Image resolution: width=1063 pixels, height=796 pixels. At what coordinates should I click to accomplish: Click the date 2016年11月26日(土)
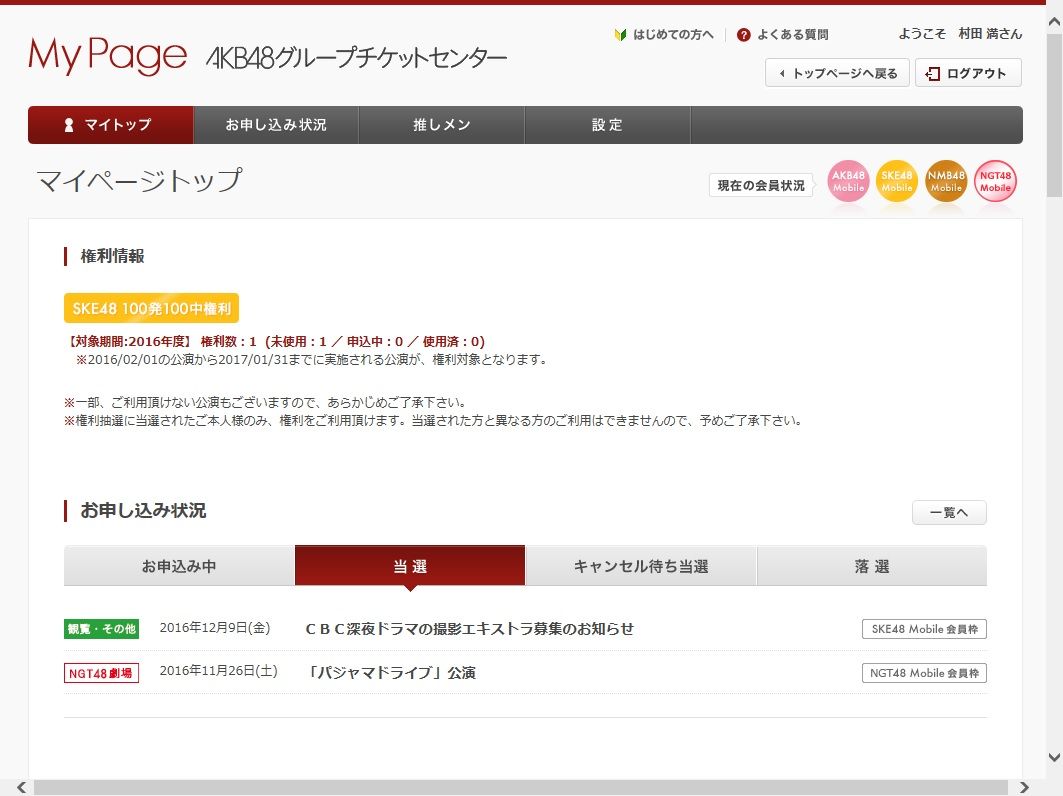point(218,671)
